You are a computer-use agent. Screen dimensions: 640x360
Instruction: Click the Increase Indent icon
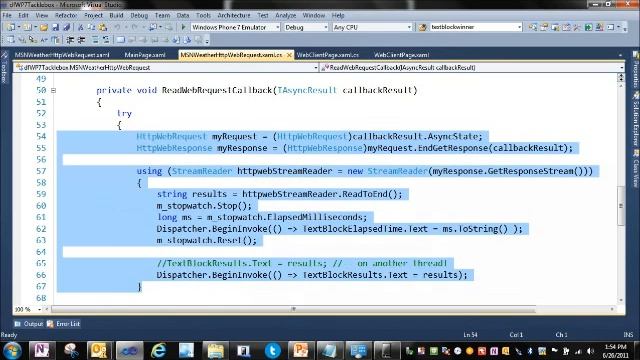click(81, 40)
